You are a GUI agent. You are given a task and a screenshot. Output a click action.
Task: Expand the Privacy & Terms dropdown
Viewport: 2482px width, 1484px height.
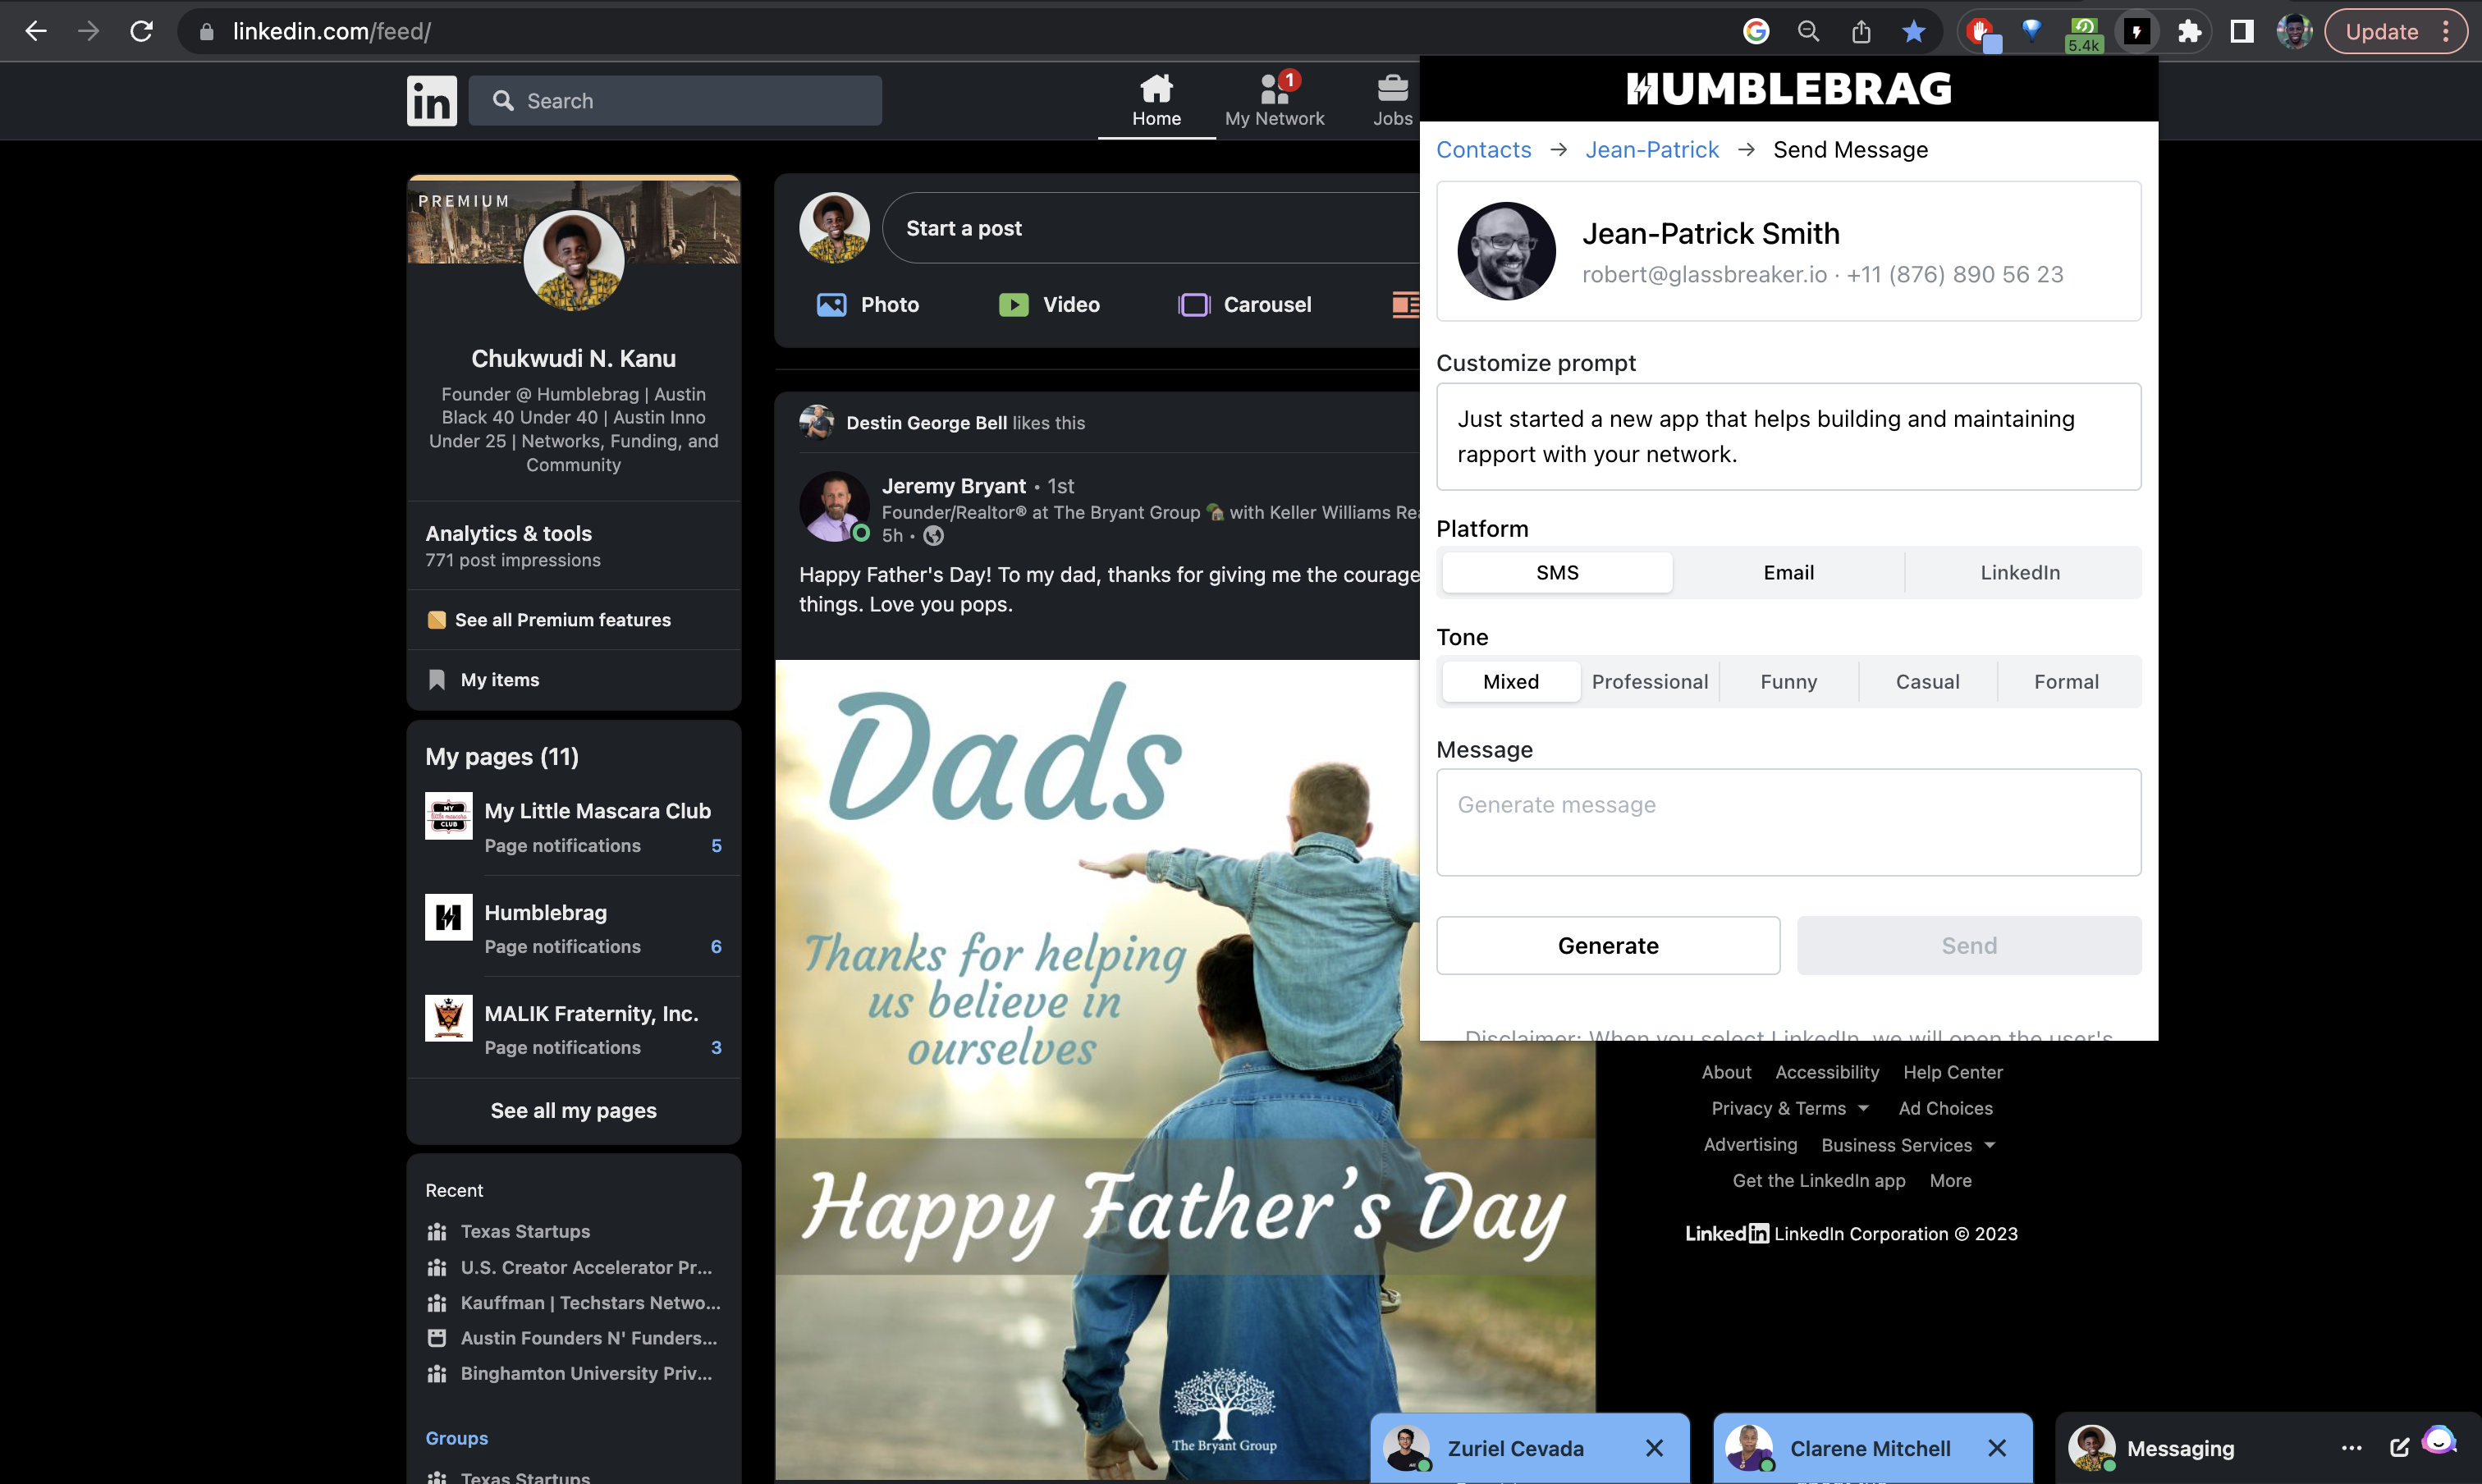point(1790,1108)
